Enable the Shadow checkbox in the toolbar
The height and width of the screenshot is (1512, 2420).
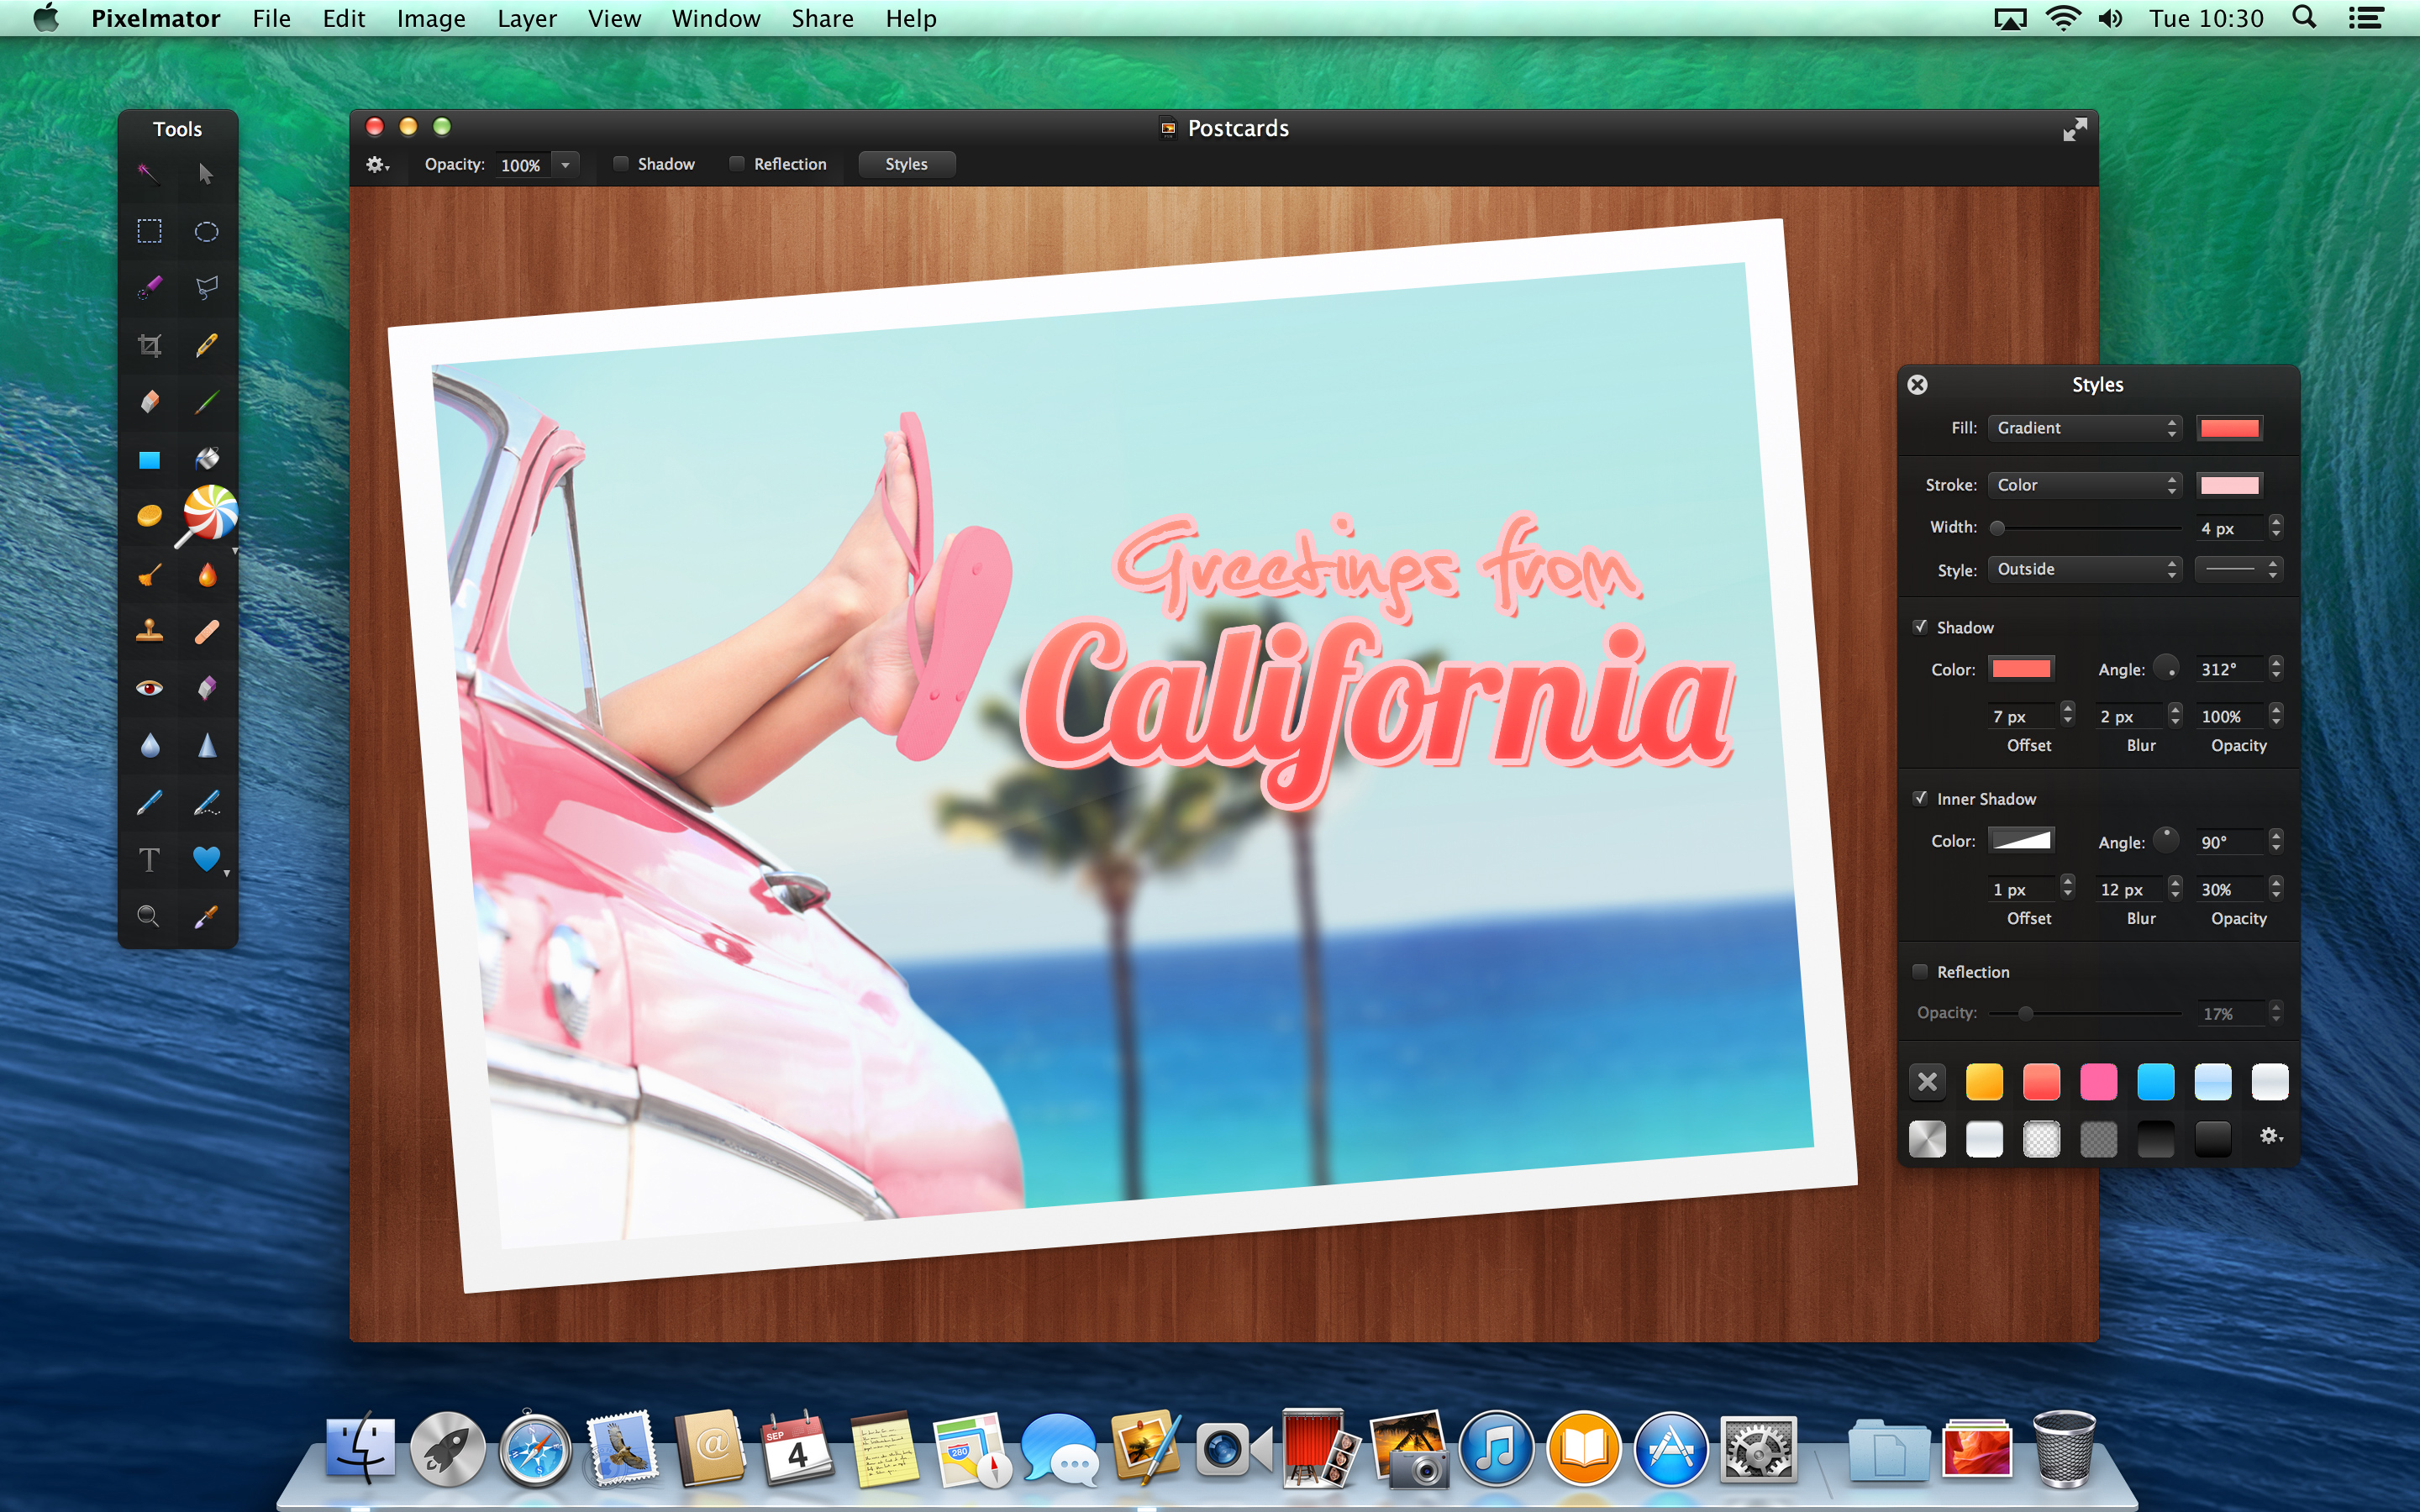tap(621, 164)
